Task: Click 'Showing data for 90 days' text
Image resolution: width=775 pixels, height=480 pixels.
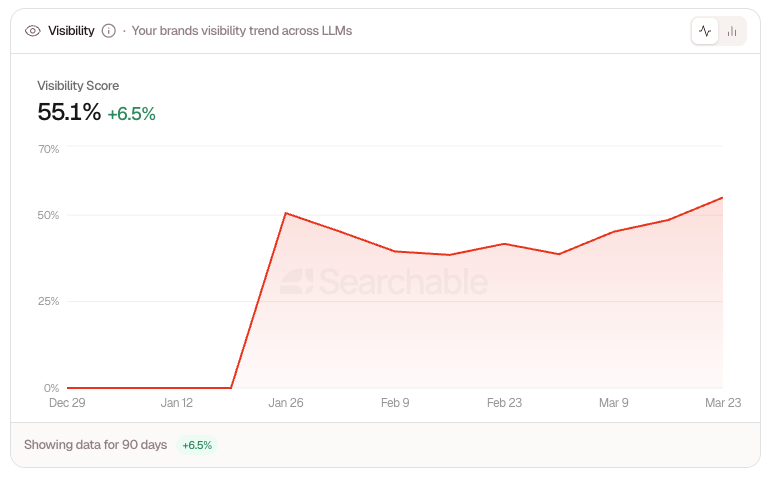Action: pyautogui.click(x=95, y=444)
